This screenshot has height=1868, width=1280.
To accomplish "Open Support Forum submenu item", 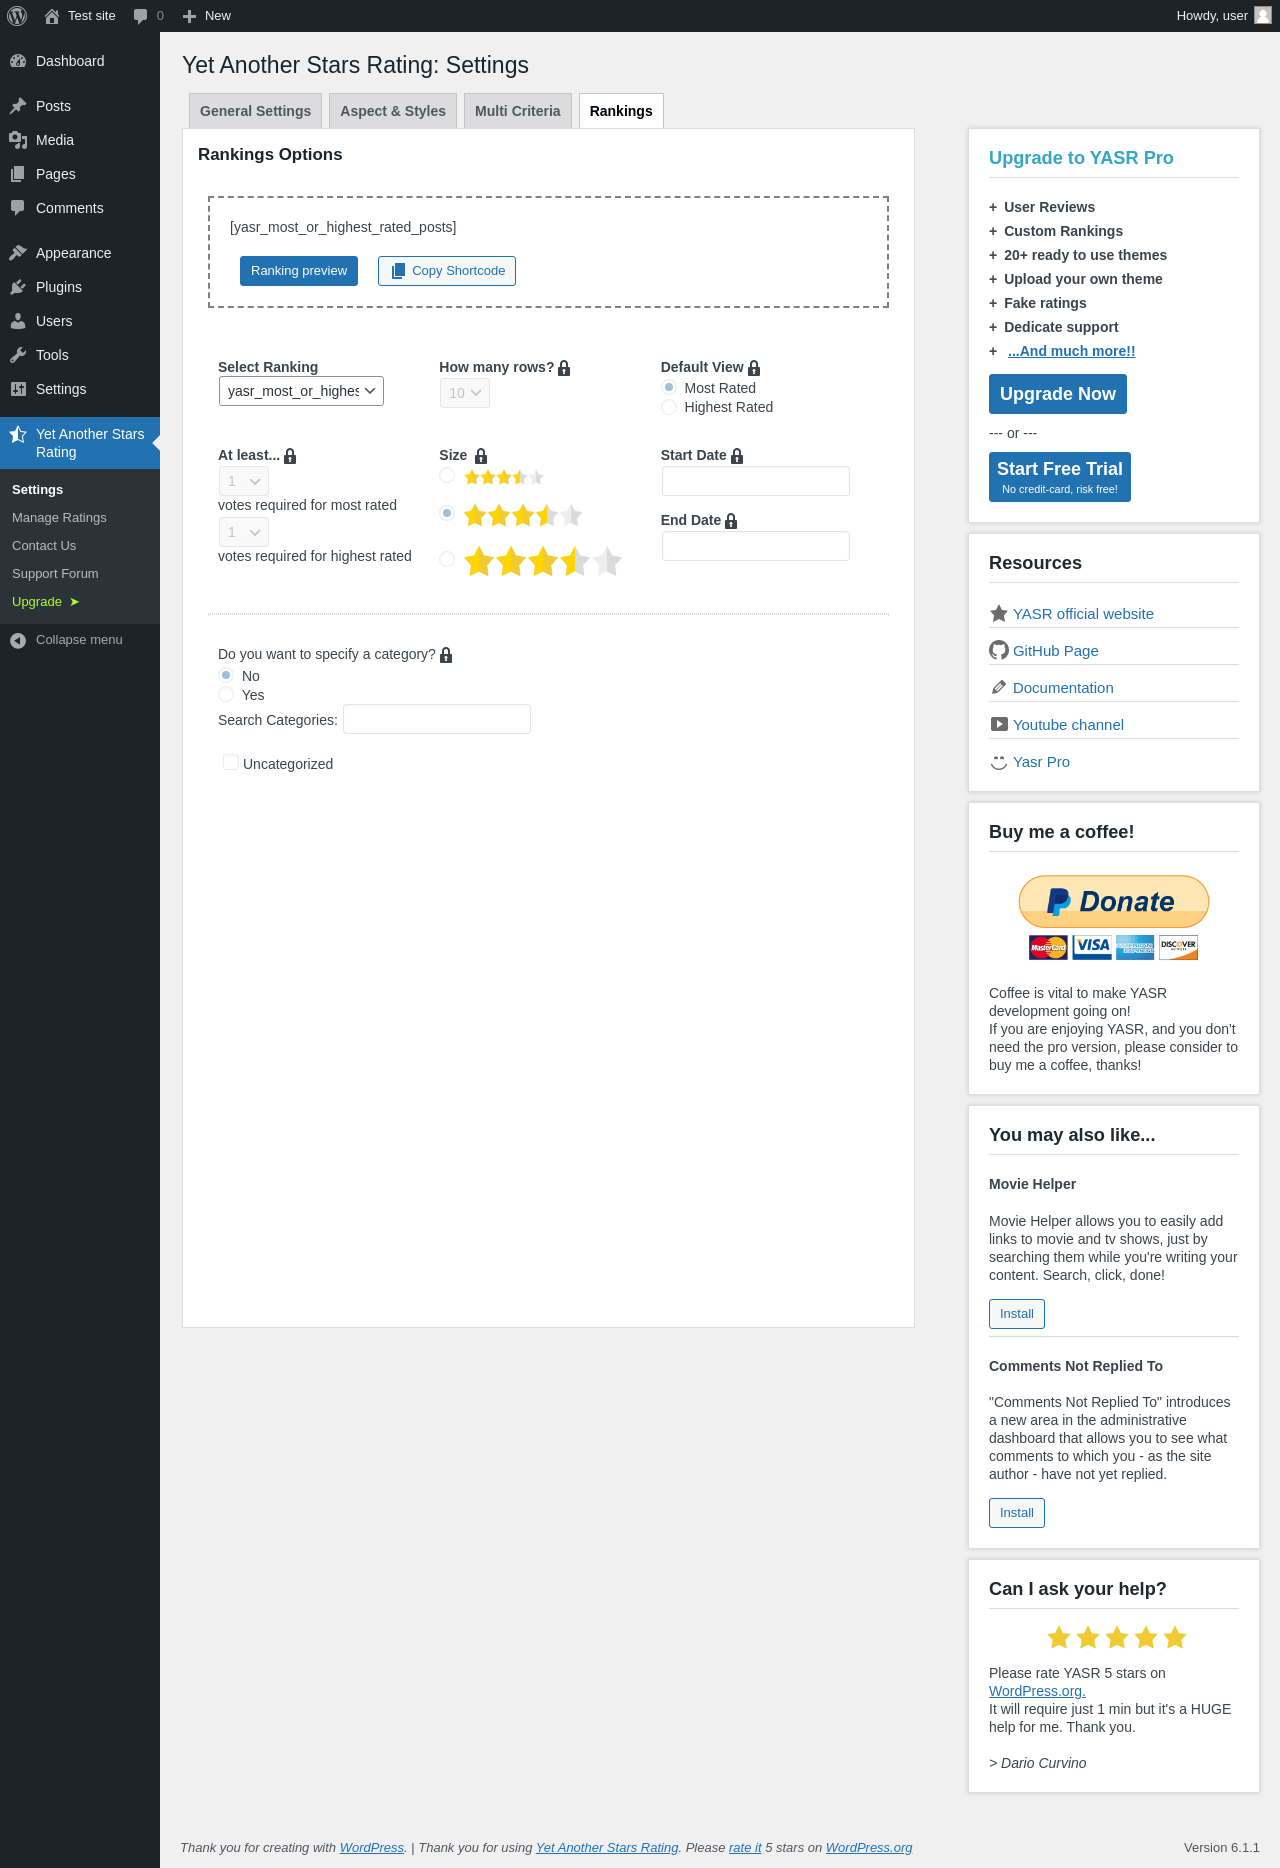I will tap(55, 574).
